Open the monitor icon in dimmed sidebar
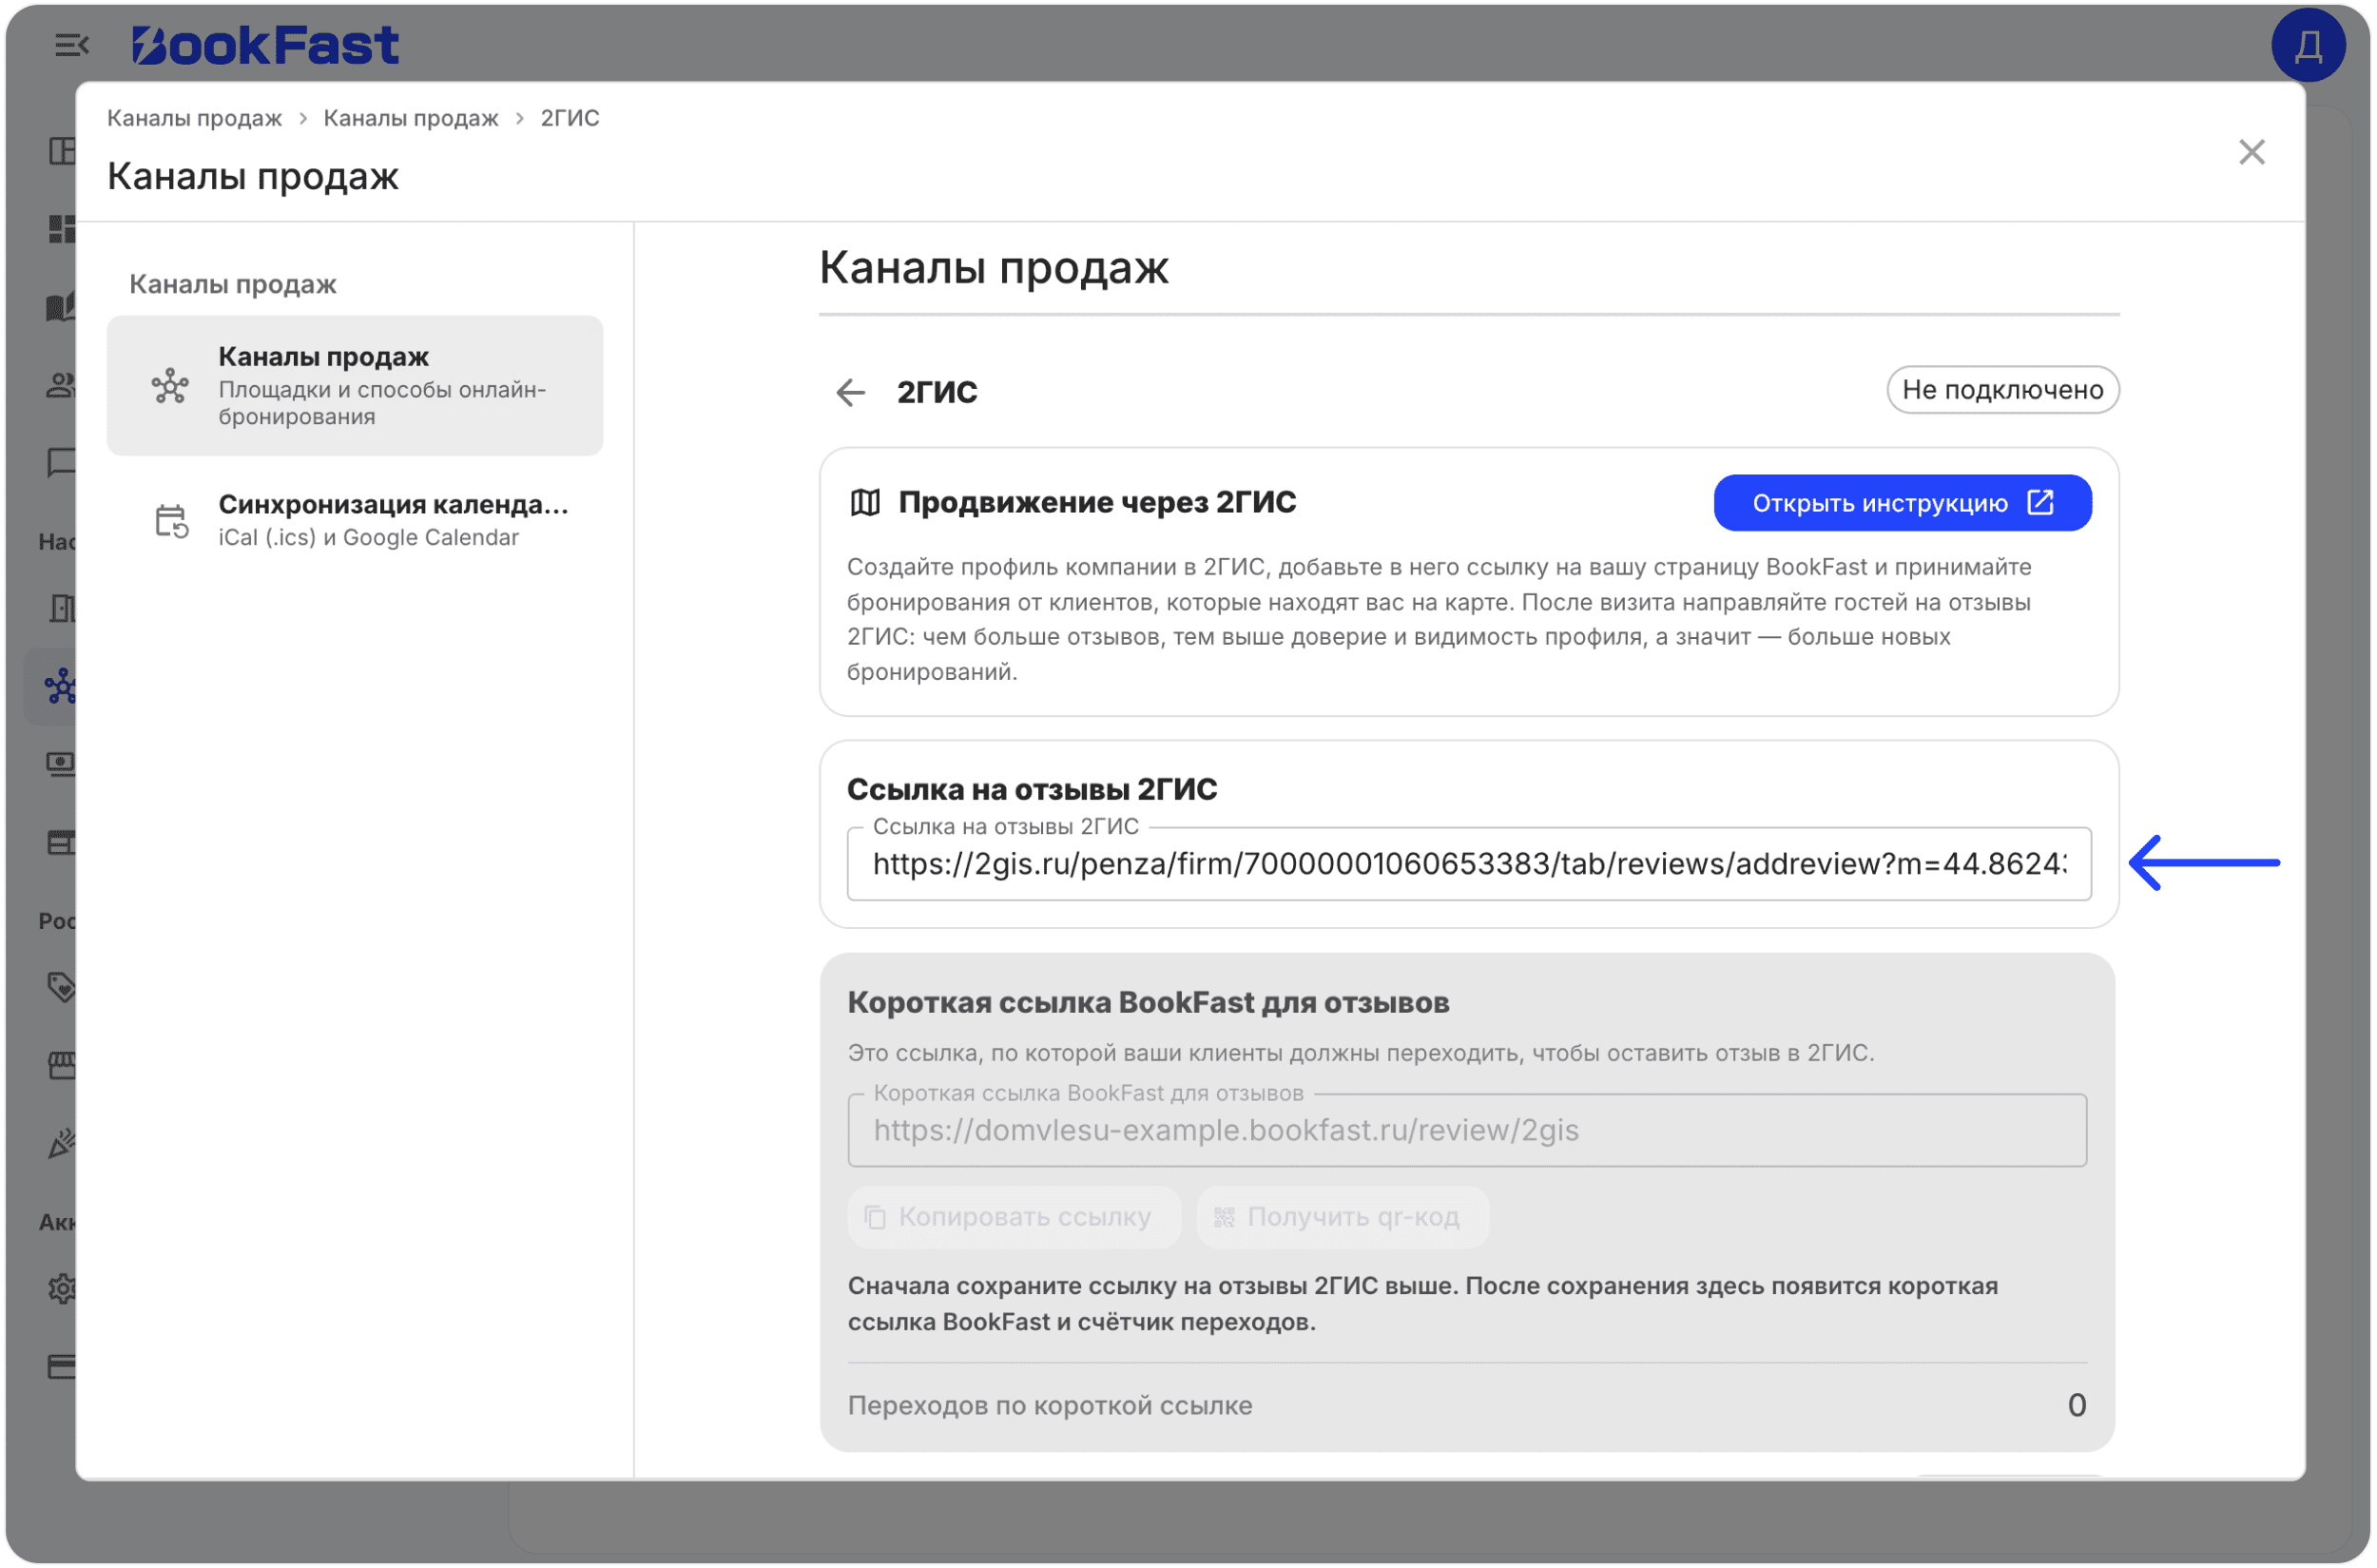The width and height of the screenshot is (2377, 1568). (x=62, y=764)
